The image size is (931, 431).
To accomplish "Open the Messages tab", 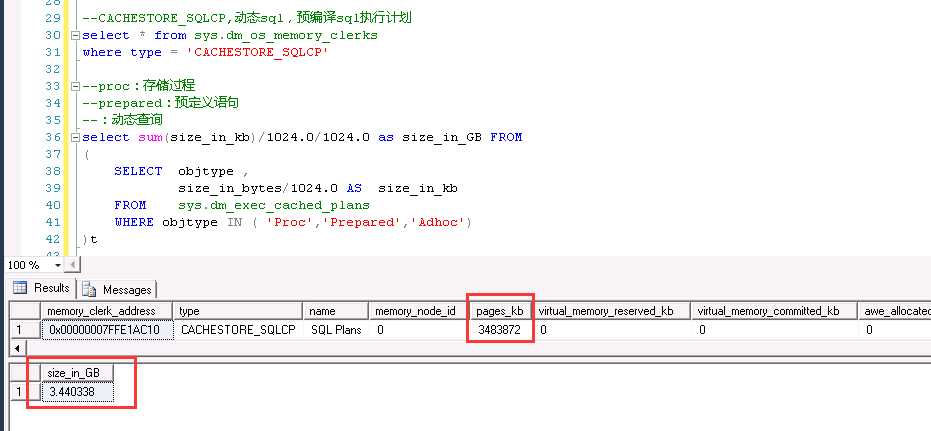I will 117,290.
